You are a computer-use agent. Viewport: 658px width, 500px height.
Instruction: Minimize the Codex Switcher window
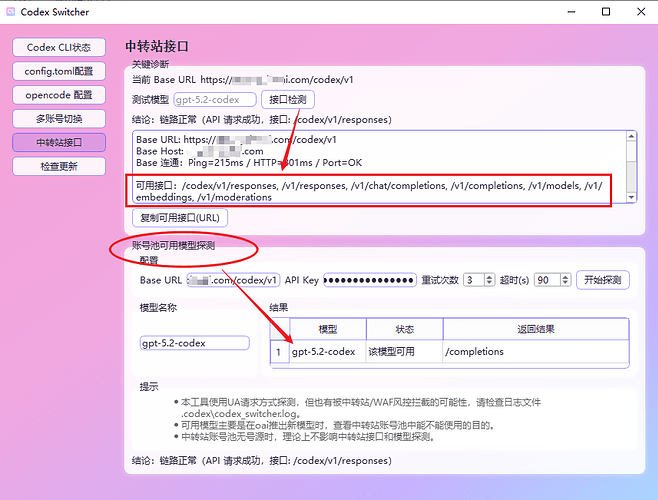[571, 12]
